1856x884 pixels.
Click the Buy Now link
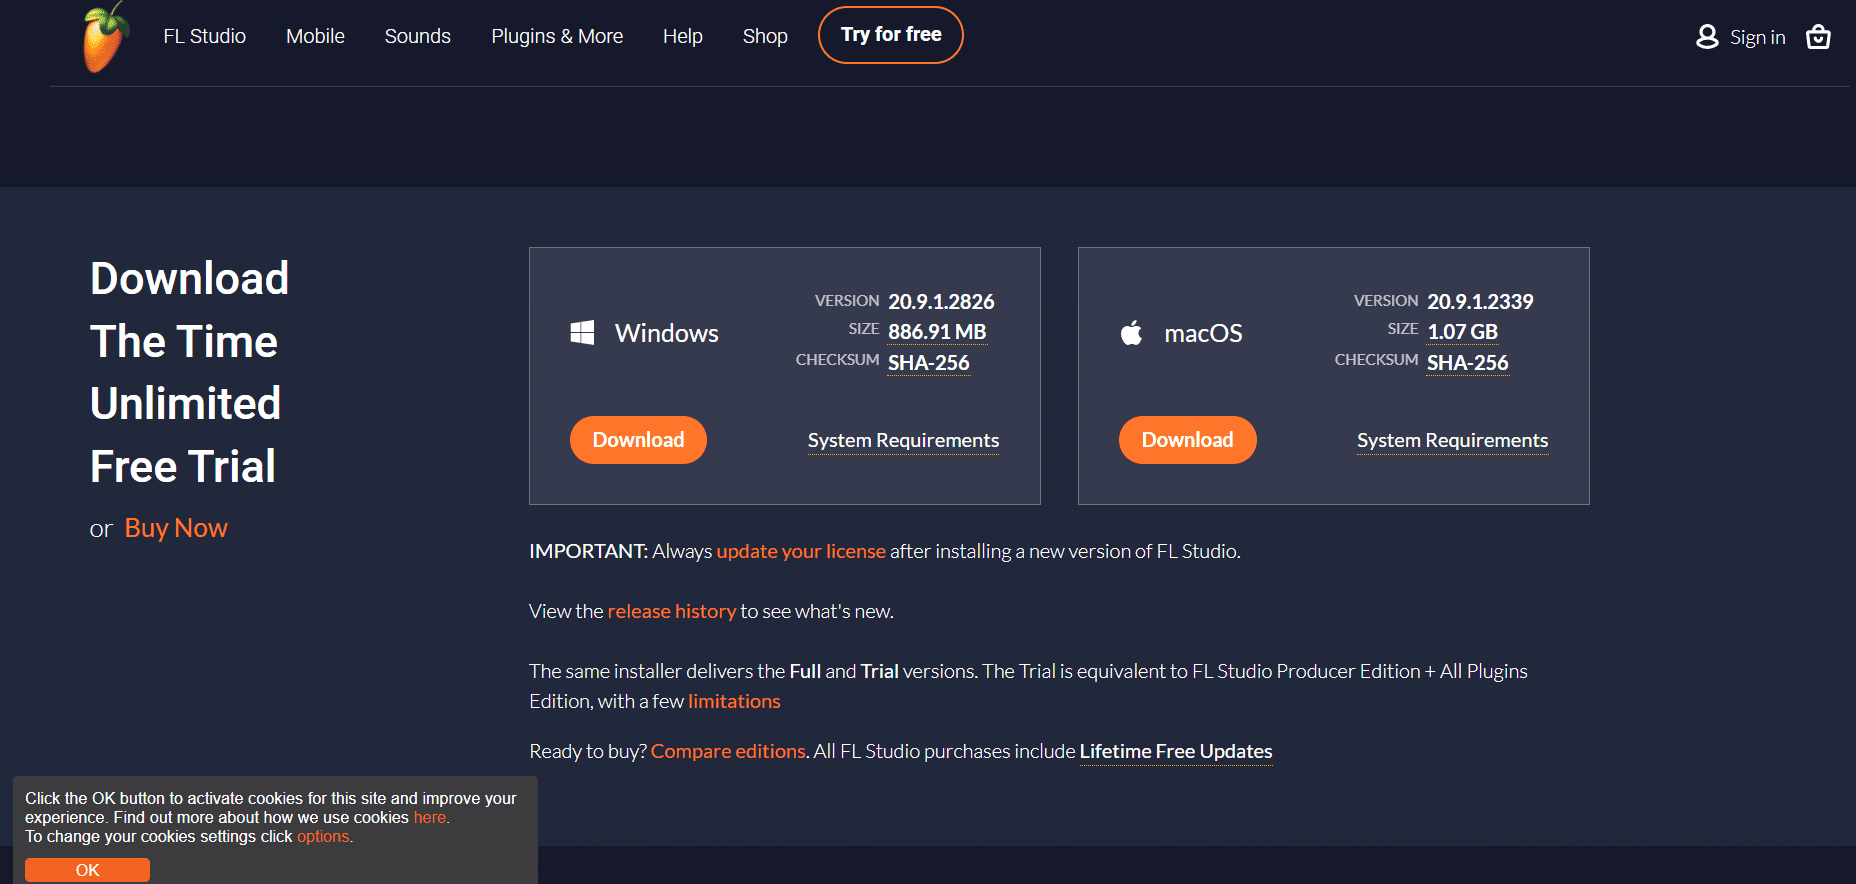[x=176, y=528]
